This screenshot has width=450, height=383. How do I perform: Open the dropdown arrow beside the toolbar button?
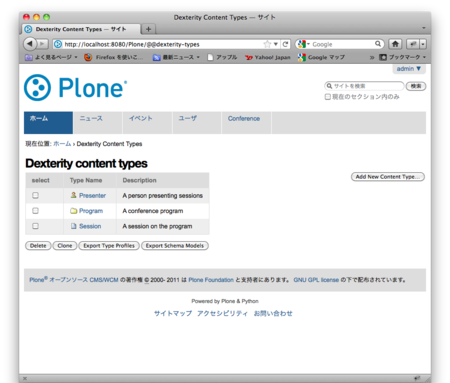(x=423, y=44)
